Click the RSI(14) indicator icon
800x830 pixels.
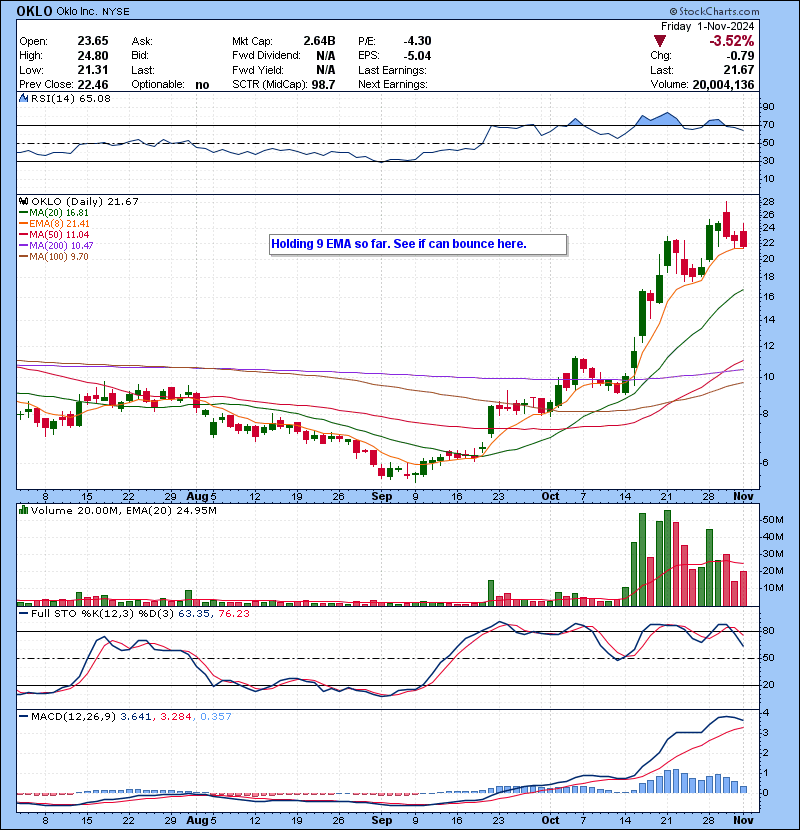click(24, 98)
